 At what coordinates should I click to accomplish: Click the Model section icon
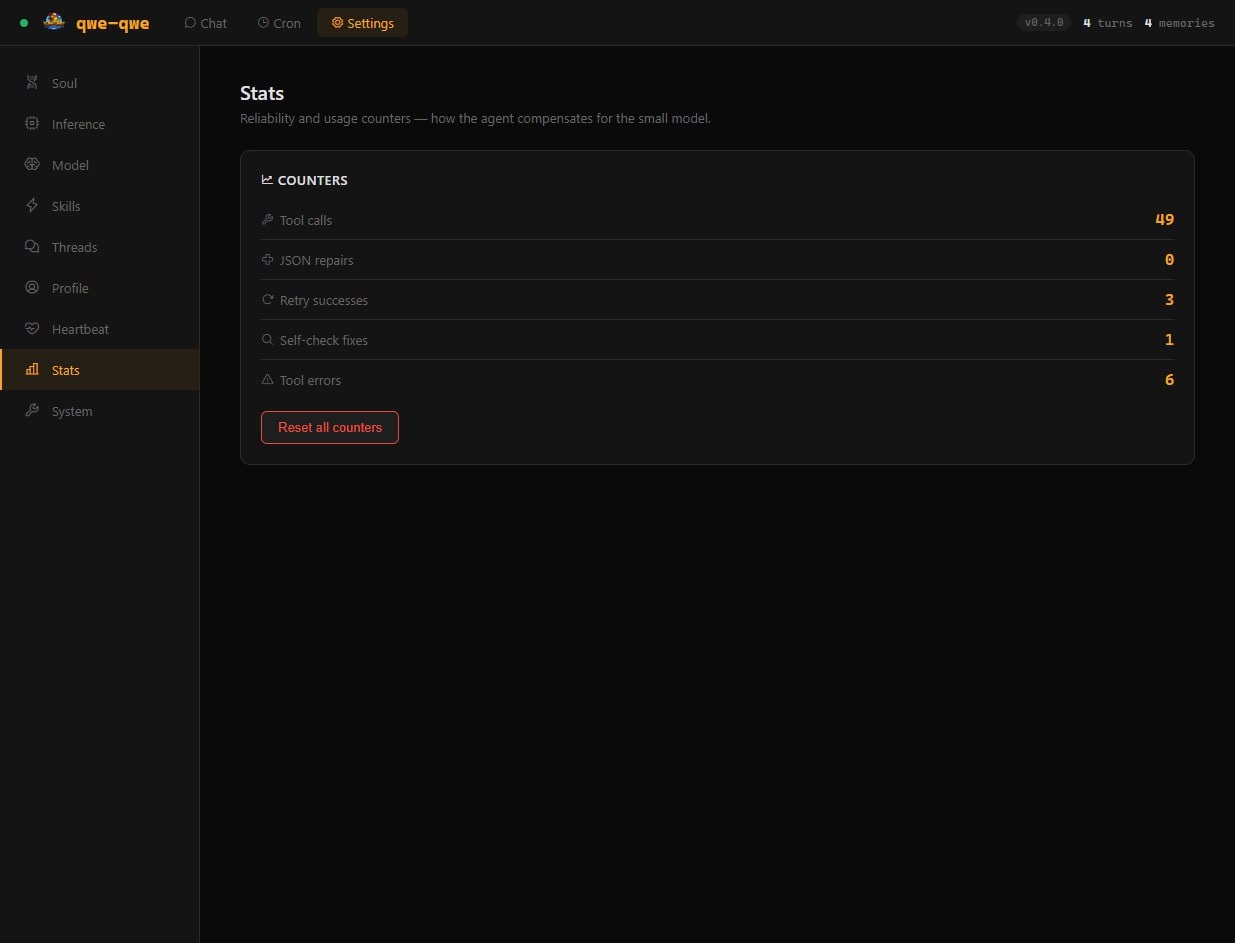pos(32,165)
